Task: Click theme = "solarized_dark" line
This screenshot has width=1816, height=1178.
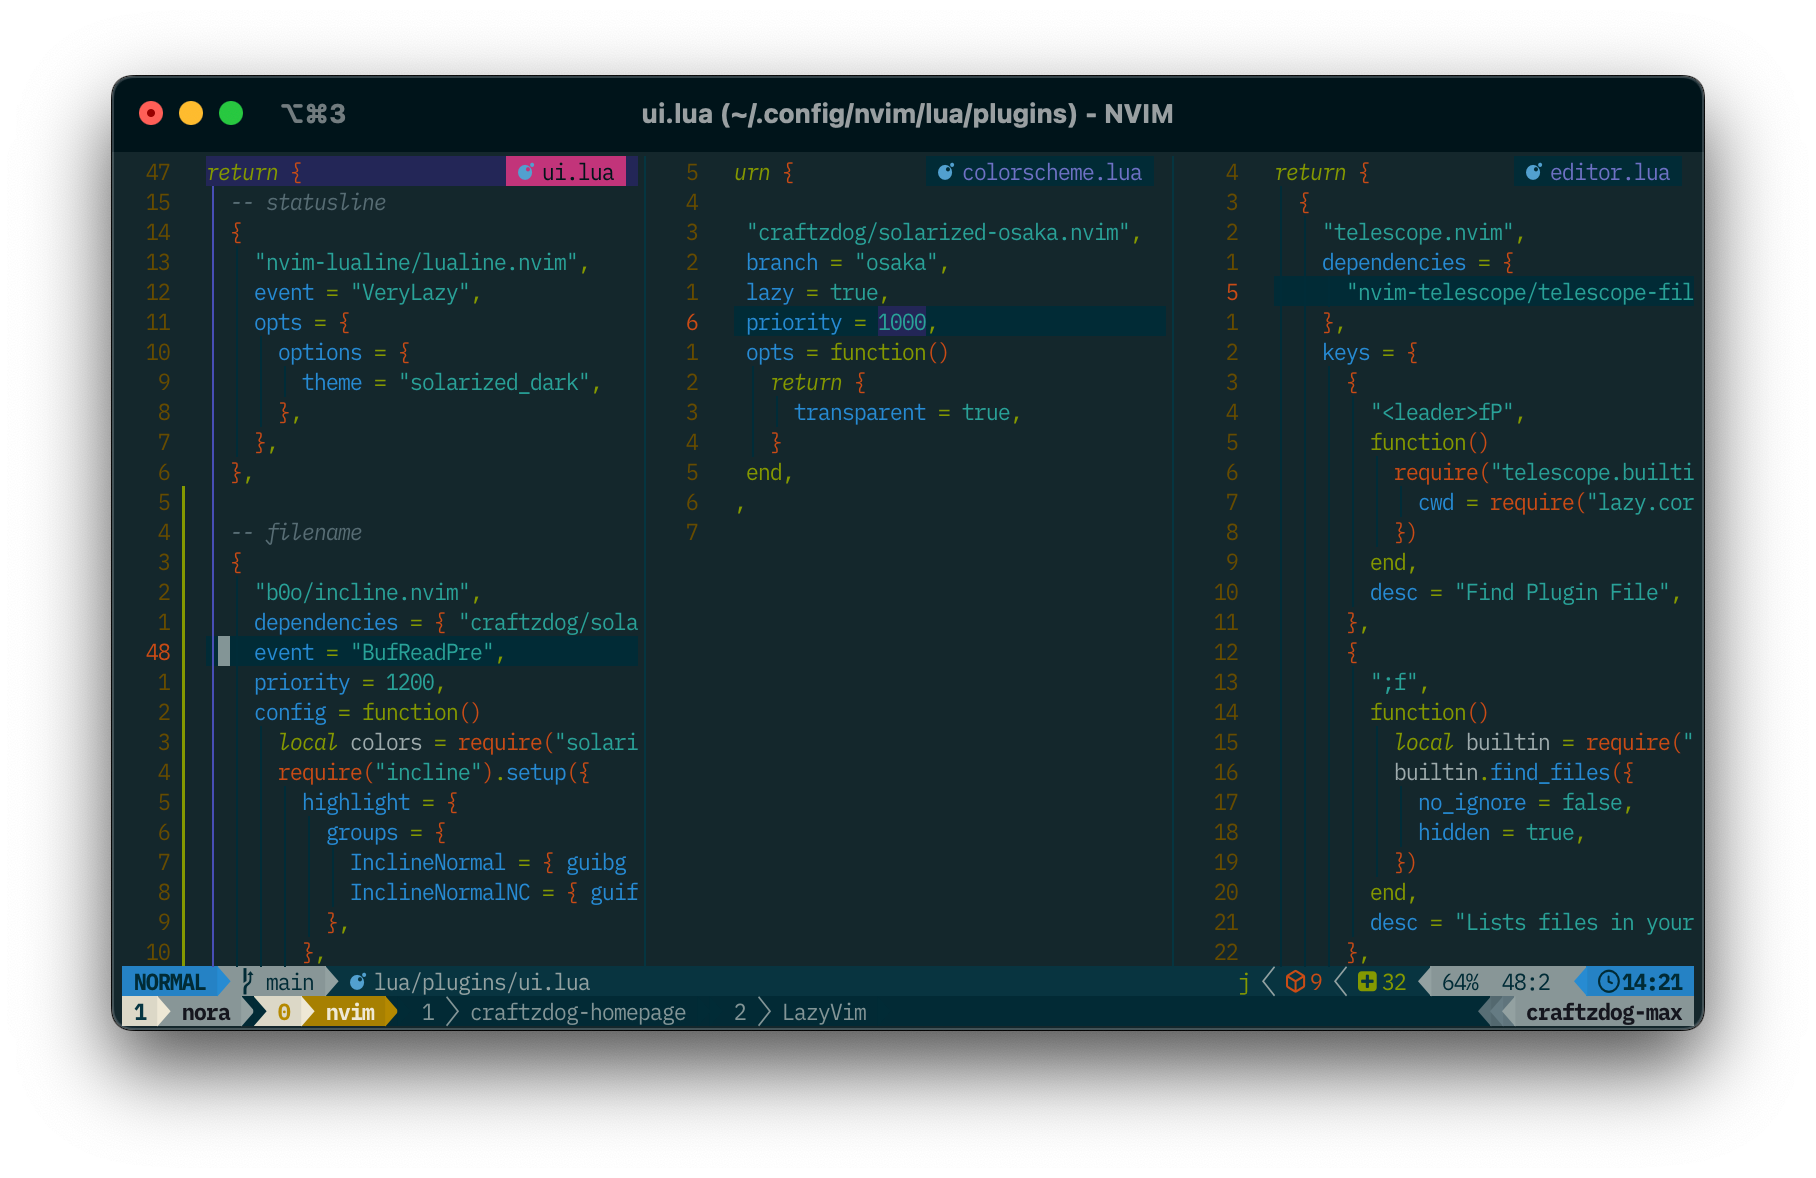Action: pos(451,382)
